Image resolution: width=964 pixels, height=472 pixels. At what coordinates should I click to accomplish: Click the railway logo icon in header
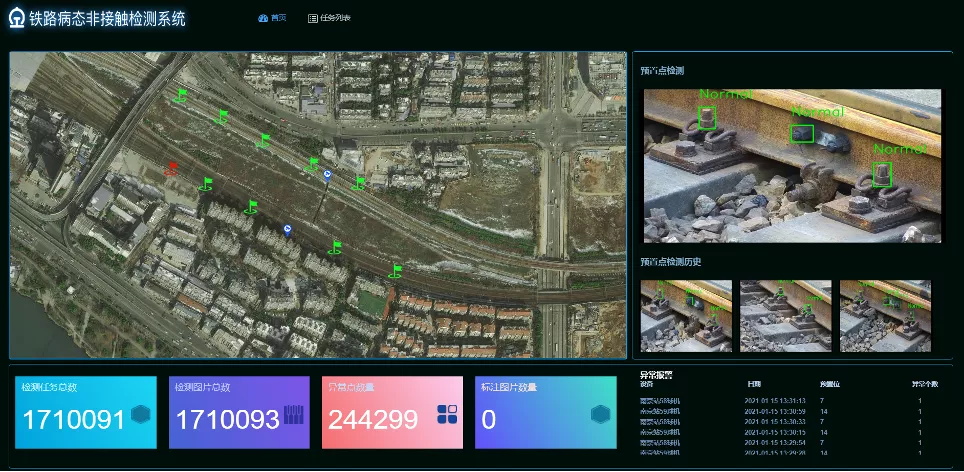click(16, 18)
